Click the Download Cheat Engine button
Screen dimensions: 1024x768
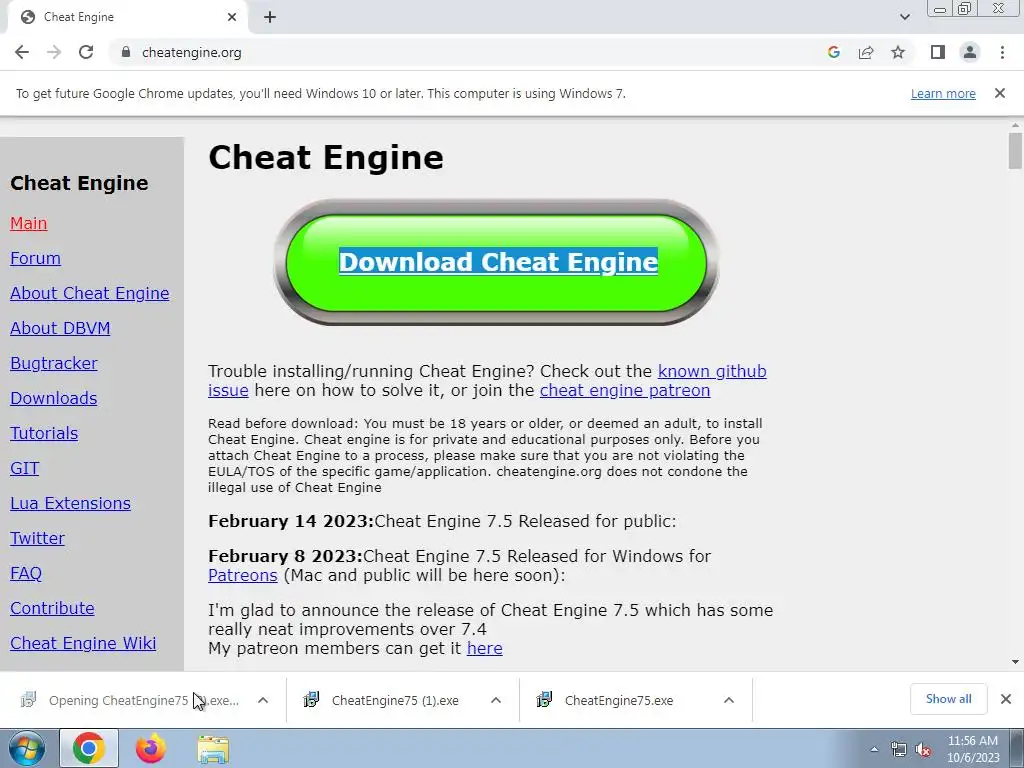click(498, 262)
